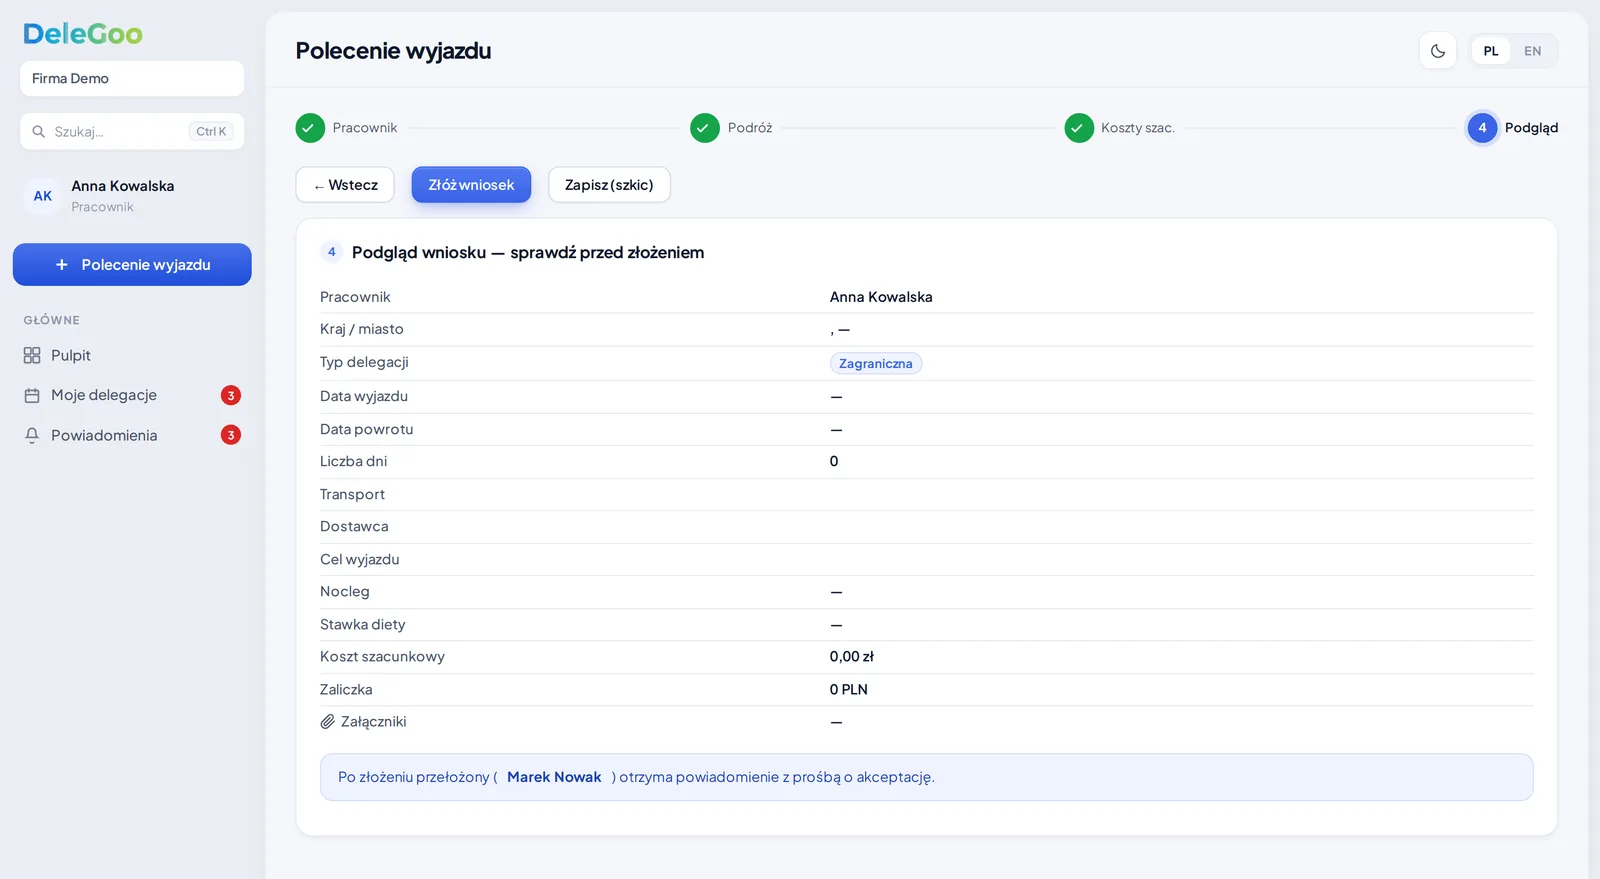This screenshot has height=879, width=1600.
Task: Click the DeleGoo logo
Action: (83, 34)
